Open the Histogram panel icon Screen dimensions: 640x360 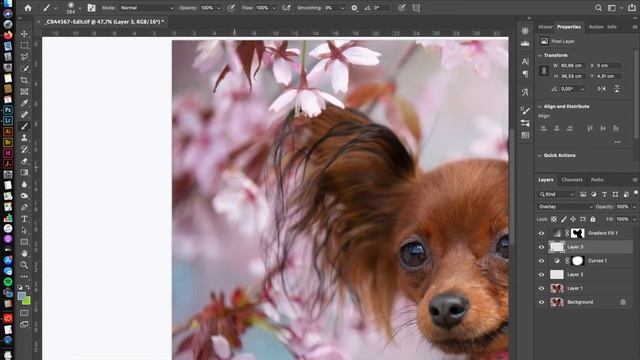click(525, 43)
